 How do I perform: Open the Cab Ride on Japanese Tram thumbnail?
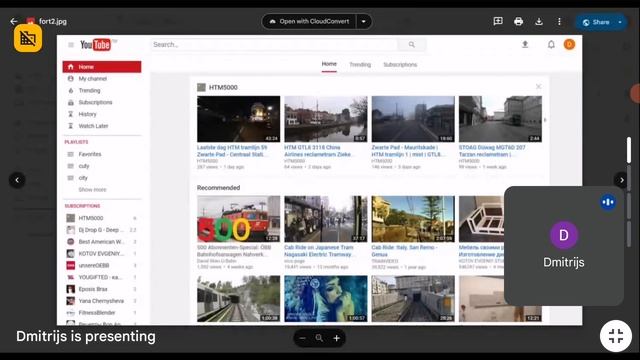click(326, 219)
